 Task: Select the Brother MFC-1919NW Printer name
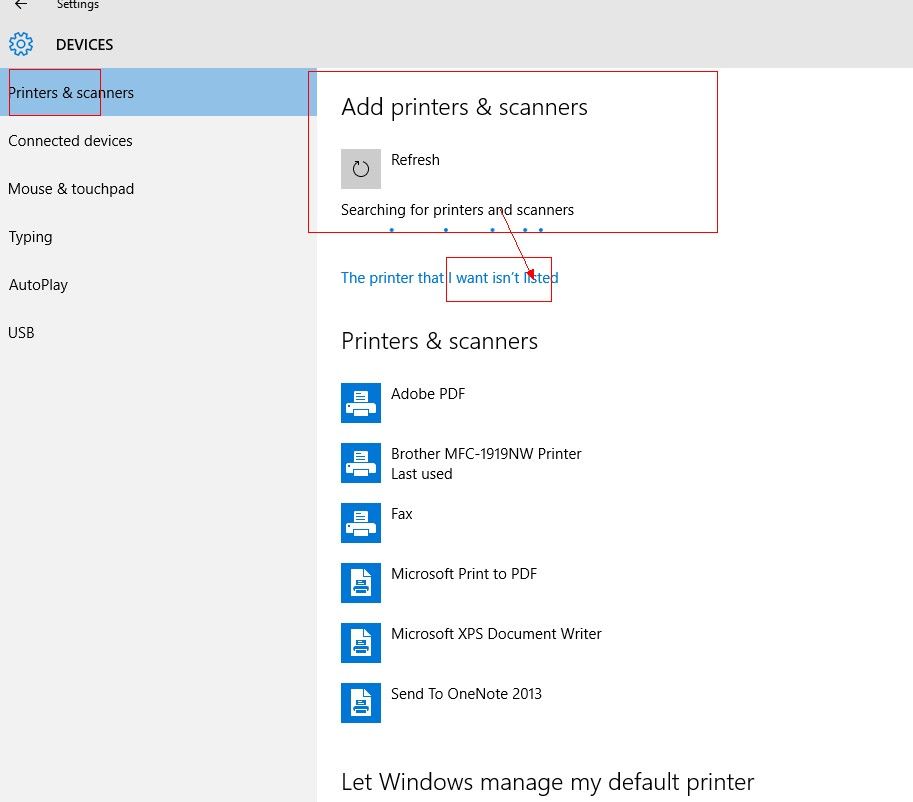486,454
